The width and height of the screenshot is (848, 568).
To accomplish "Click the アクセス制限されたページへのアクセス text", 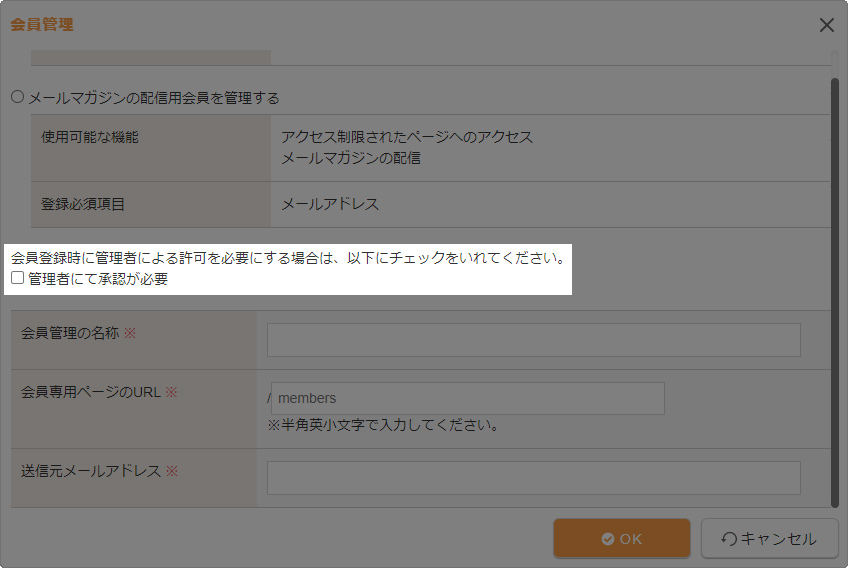I will tap(407, 137).
